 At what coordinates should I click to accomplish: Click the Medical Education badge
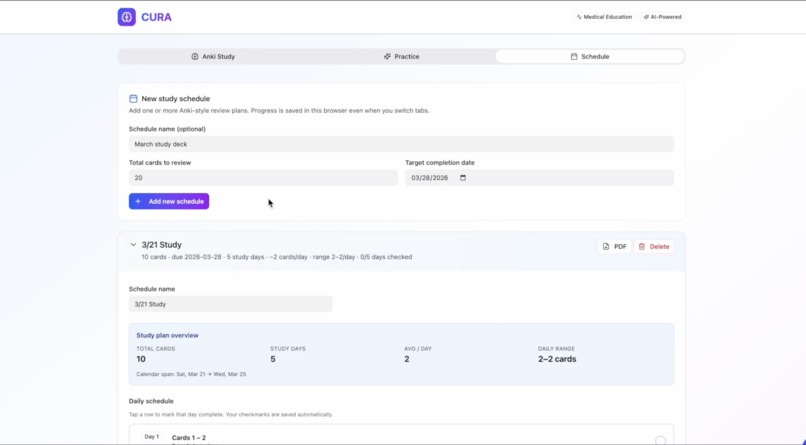click(x=604, y=17)
